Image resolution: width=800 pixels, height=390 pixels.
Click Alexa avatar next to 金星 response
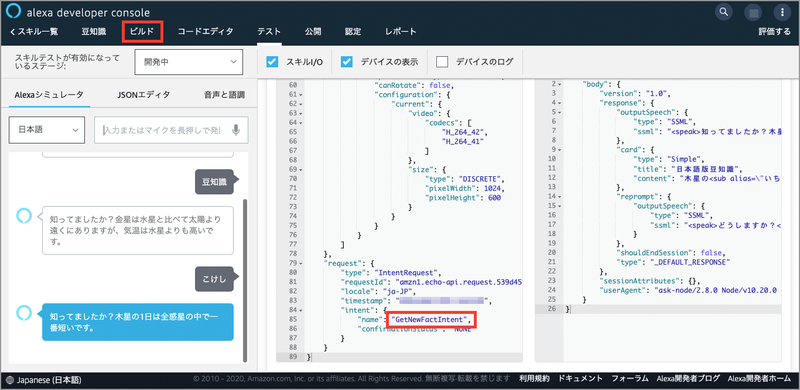[x=24, y=216]
